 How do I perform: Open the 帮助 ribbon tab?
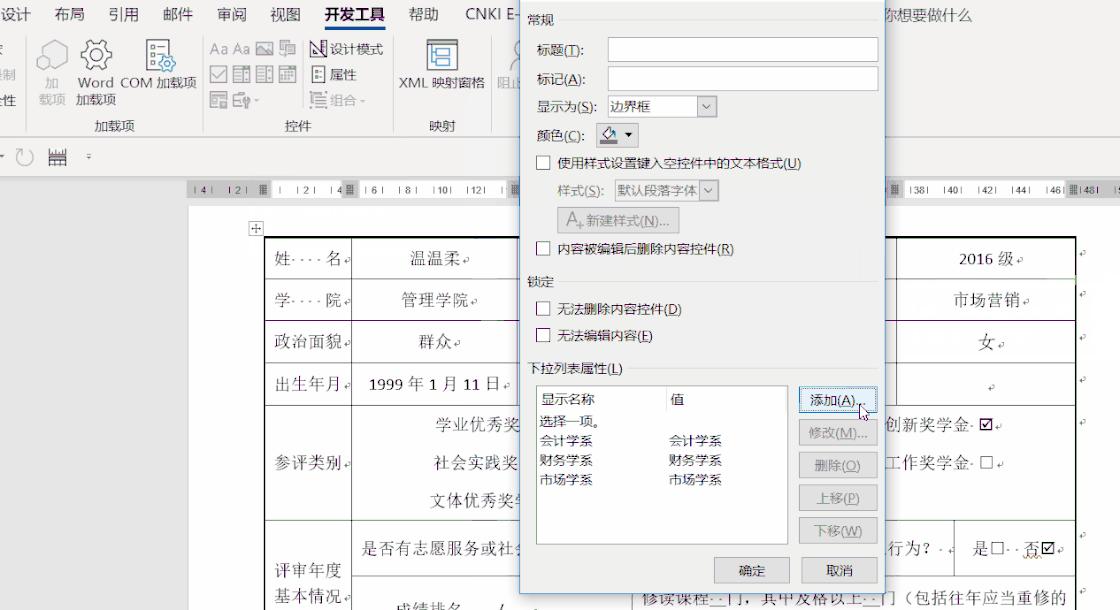[x=423, y=14]
